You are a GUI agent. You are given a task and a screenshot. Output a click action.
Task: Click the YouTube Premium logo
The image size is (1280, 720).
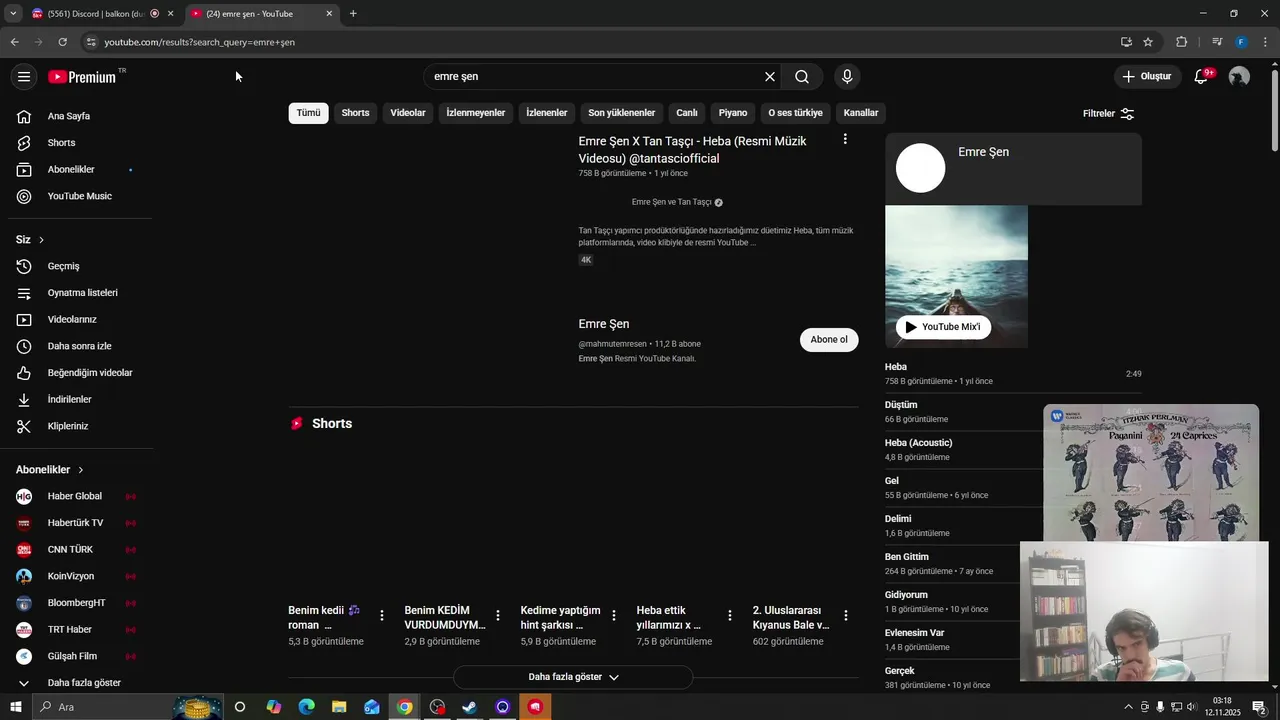point(82,77)
